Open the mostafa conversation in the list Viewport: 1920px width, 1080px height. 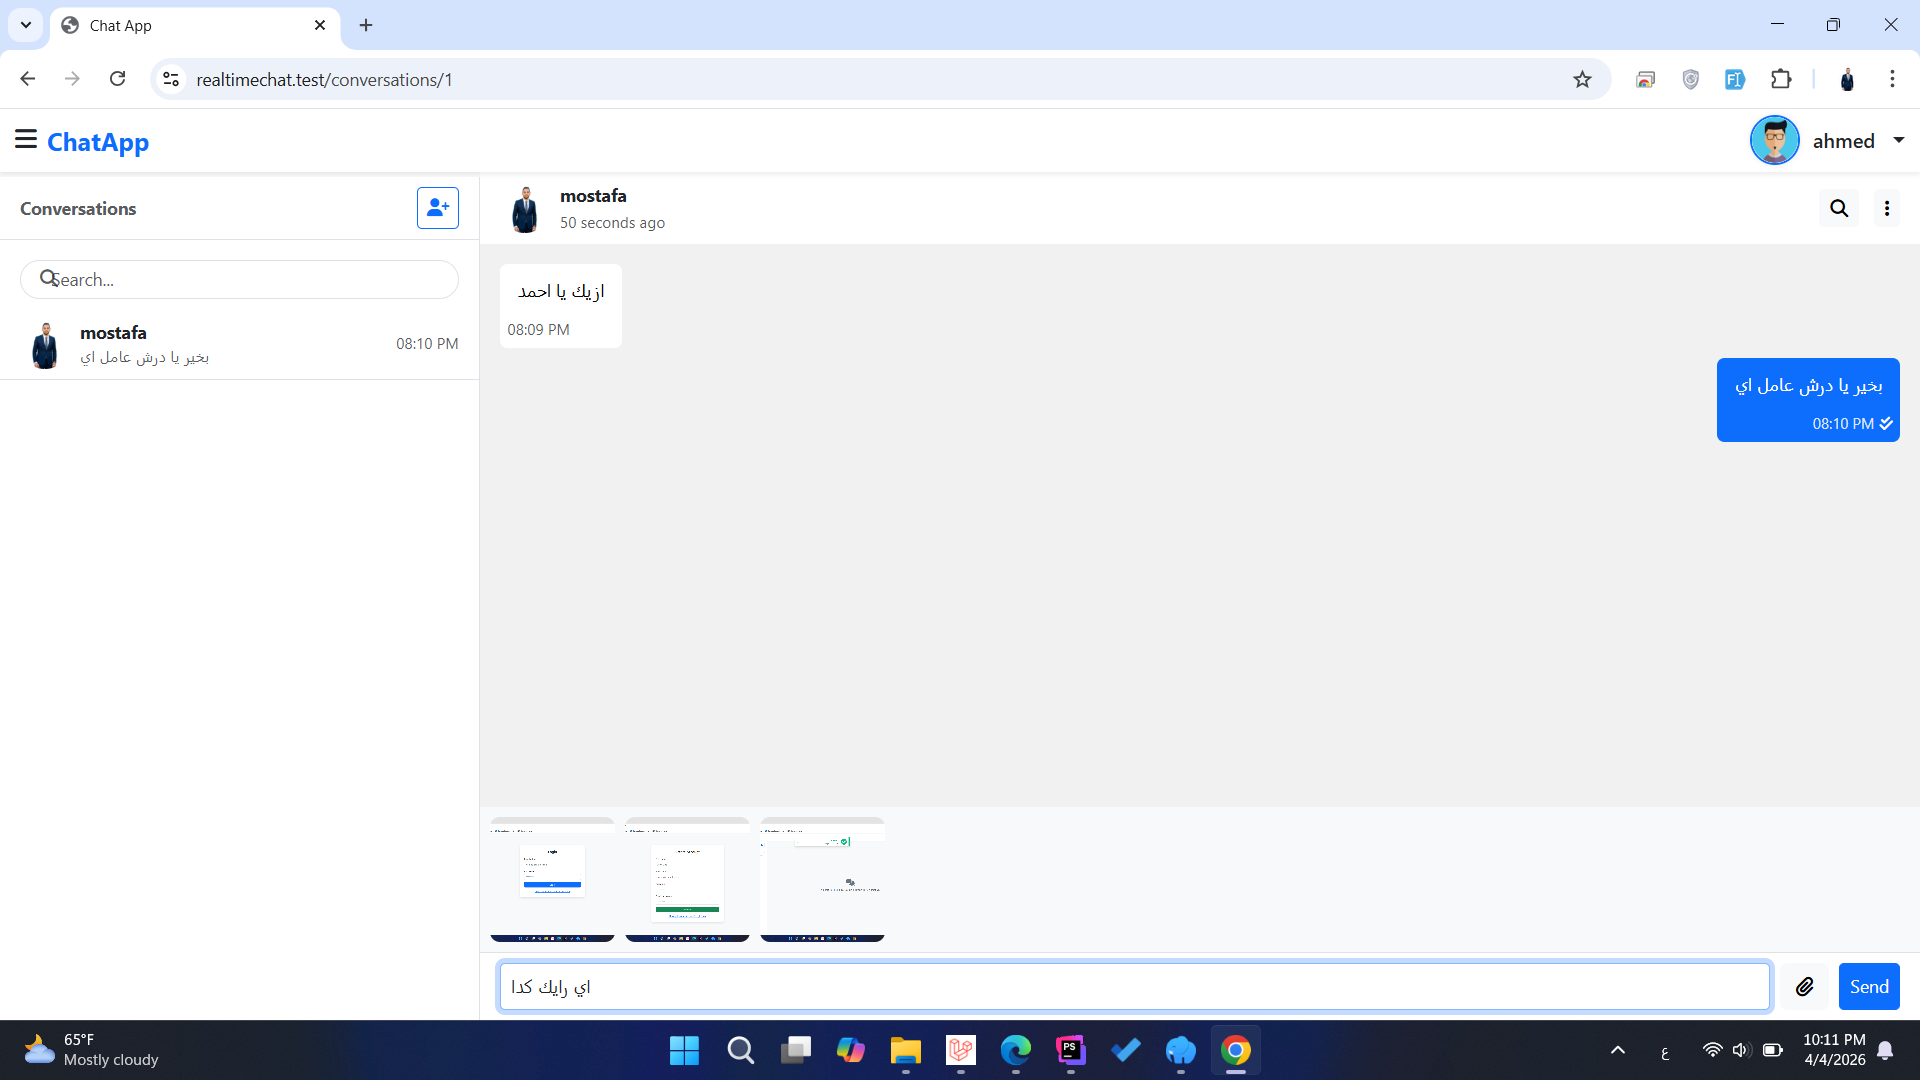click(x=240, y=344)
